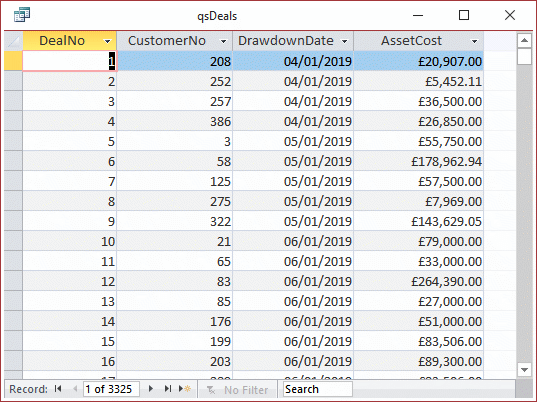Click AssetCost cell £36,500.00

click(419, 101)
